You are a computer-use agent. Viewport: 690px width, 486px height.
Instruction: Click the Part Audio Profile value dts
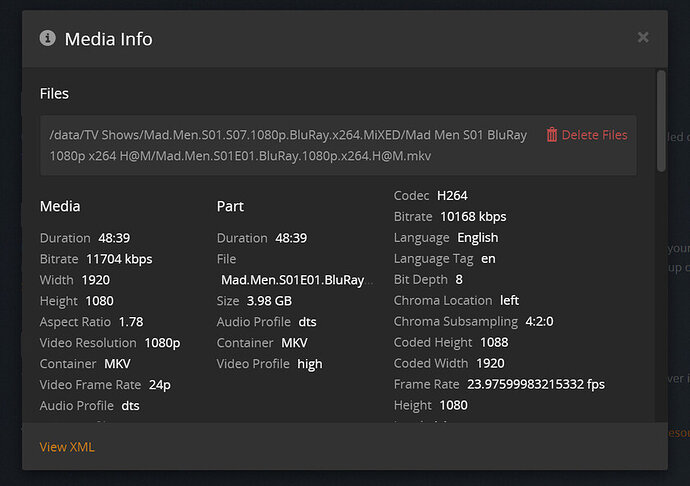click(x=308, y=322)
